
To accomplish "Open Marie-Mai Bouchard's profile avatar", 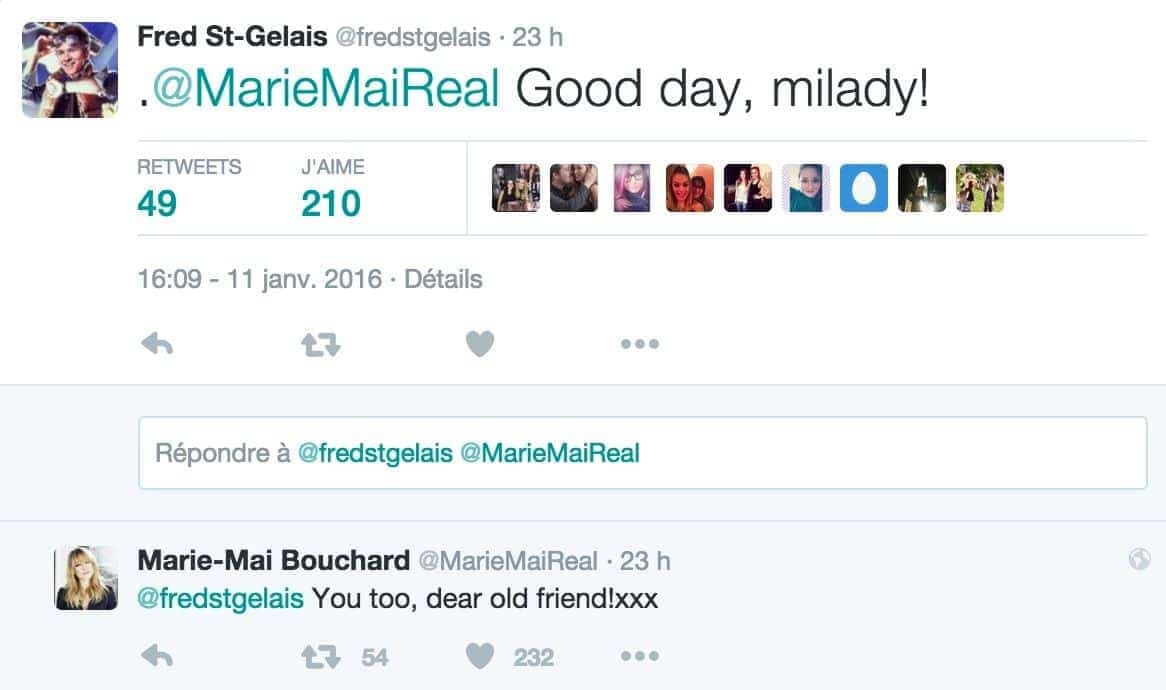I will pos(86,578).
